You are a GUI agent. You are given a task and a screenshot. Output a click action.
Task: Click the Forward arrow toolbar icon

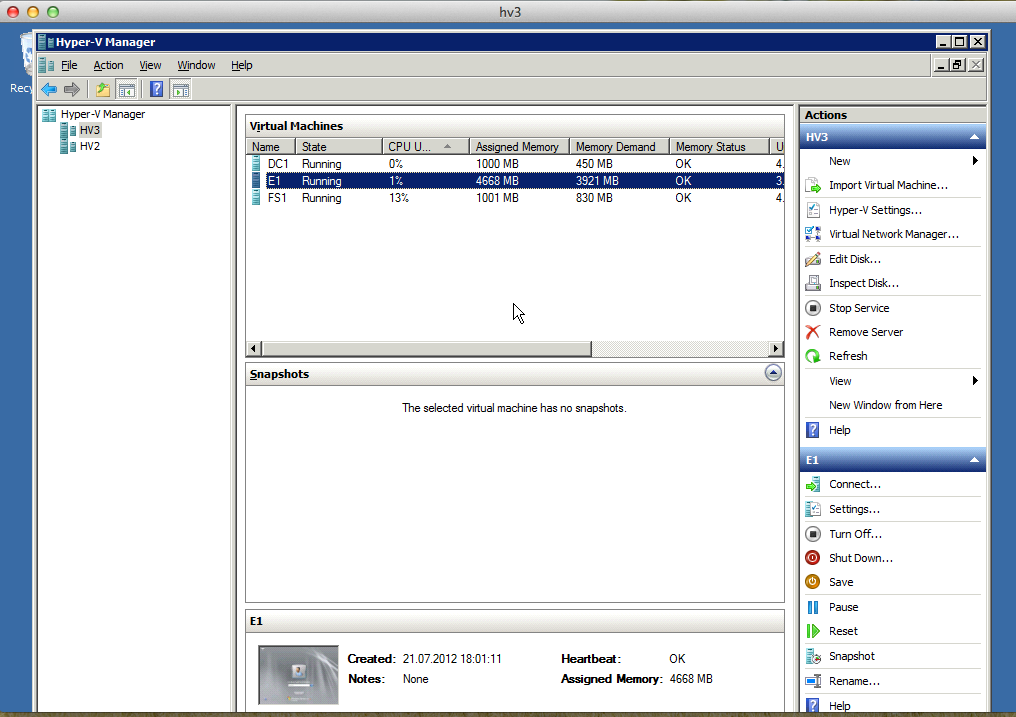[72, 89]
